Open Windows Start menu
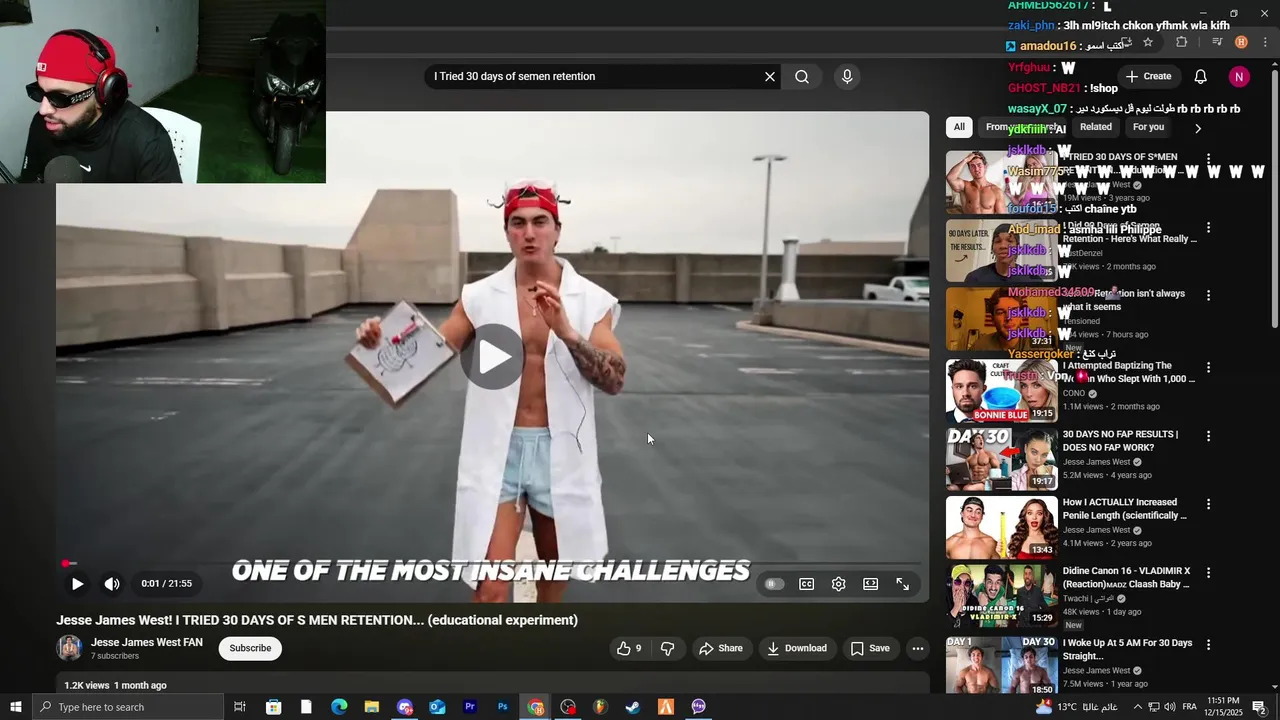The height and width of the screenshot is (720, 1280). pos(15,707)
